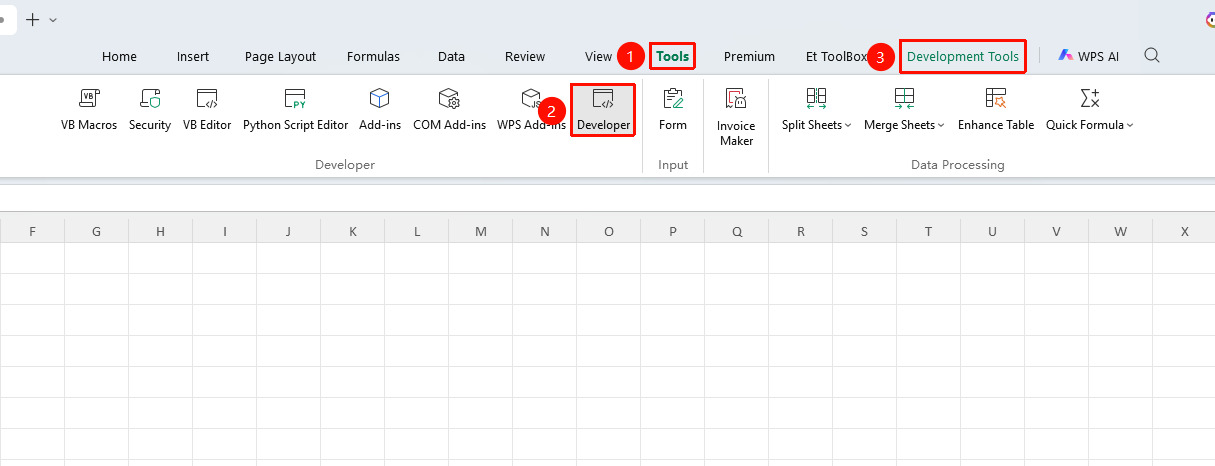The width and height of the screenshot is (1215, 466).
Task: Open Invoice Maker tool
Action: point(736,116)
